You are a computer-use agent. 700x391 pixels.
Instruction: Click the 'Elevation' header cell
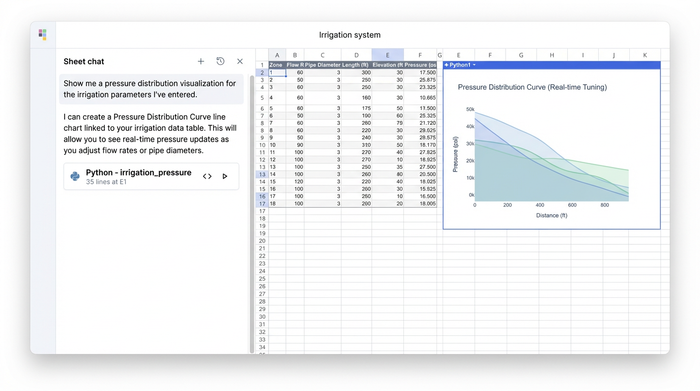pyautogui.click(x=388, y=65)
